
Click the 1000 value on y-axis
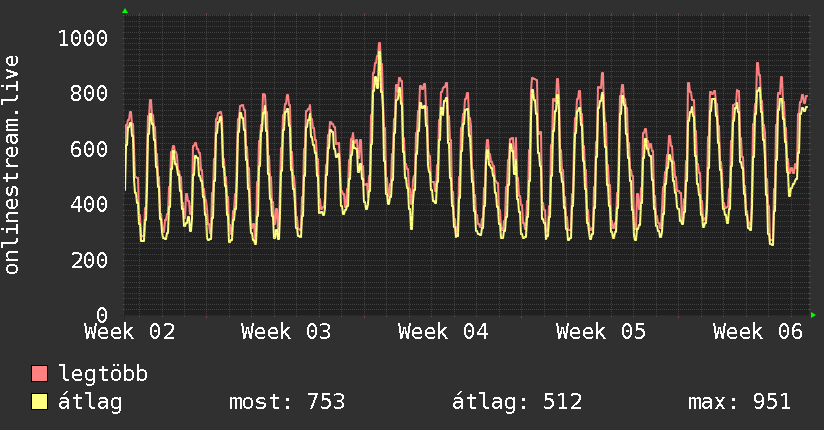(x=83, y=38)
